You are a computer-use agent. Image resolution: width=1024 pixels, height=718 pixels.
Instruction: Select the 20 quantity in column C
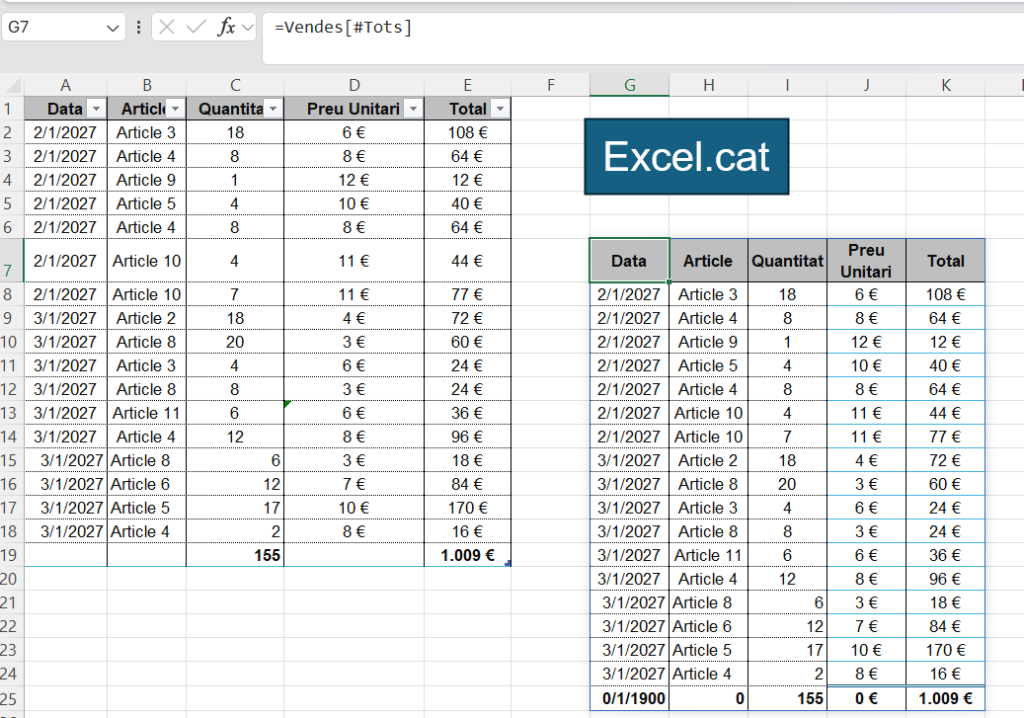point(235,342)
